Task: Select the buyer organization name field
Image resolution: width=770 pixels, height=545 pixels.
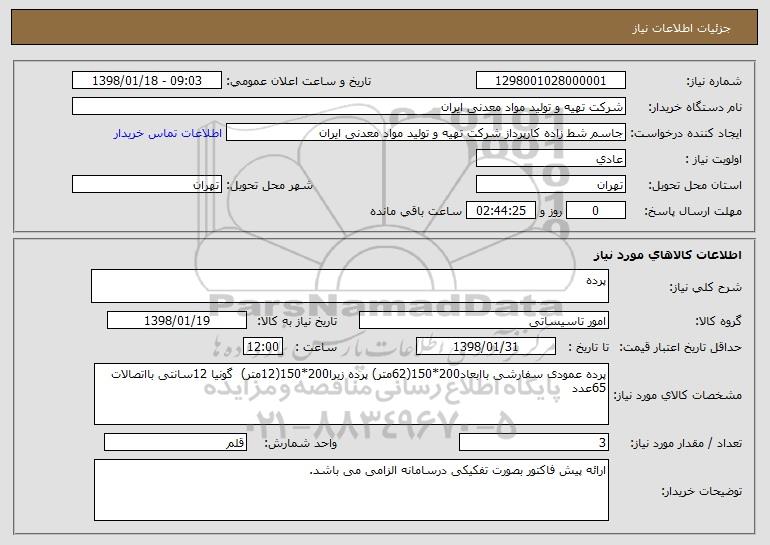Action: [x=349, y=107]
